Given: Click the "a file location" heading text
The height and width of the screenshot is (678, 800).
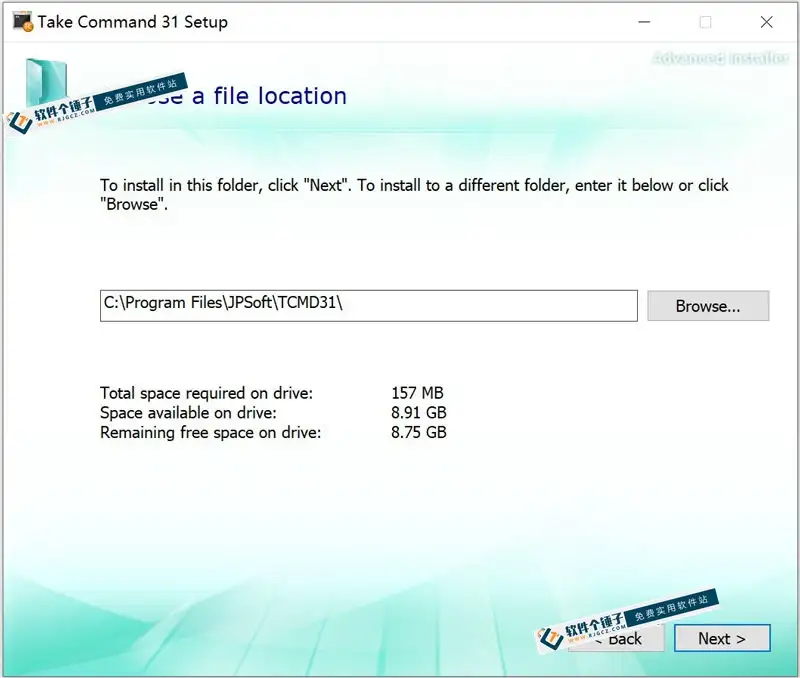Looking at the screenshot, I should click(x=269, y=96).
